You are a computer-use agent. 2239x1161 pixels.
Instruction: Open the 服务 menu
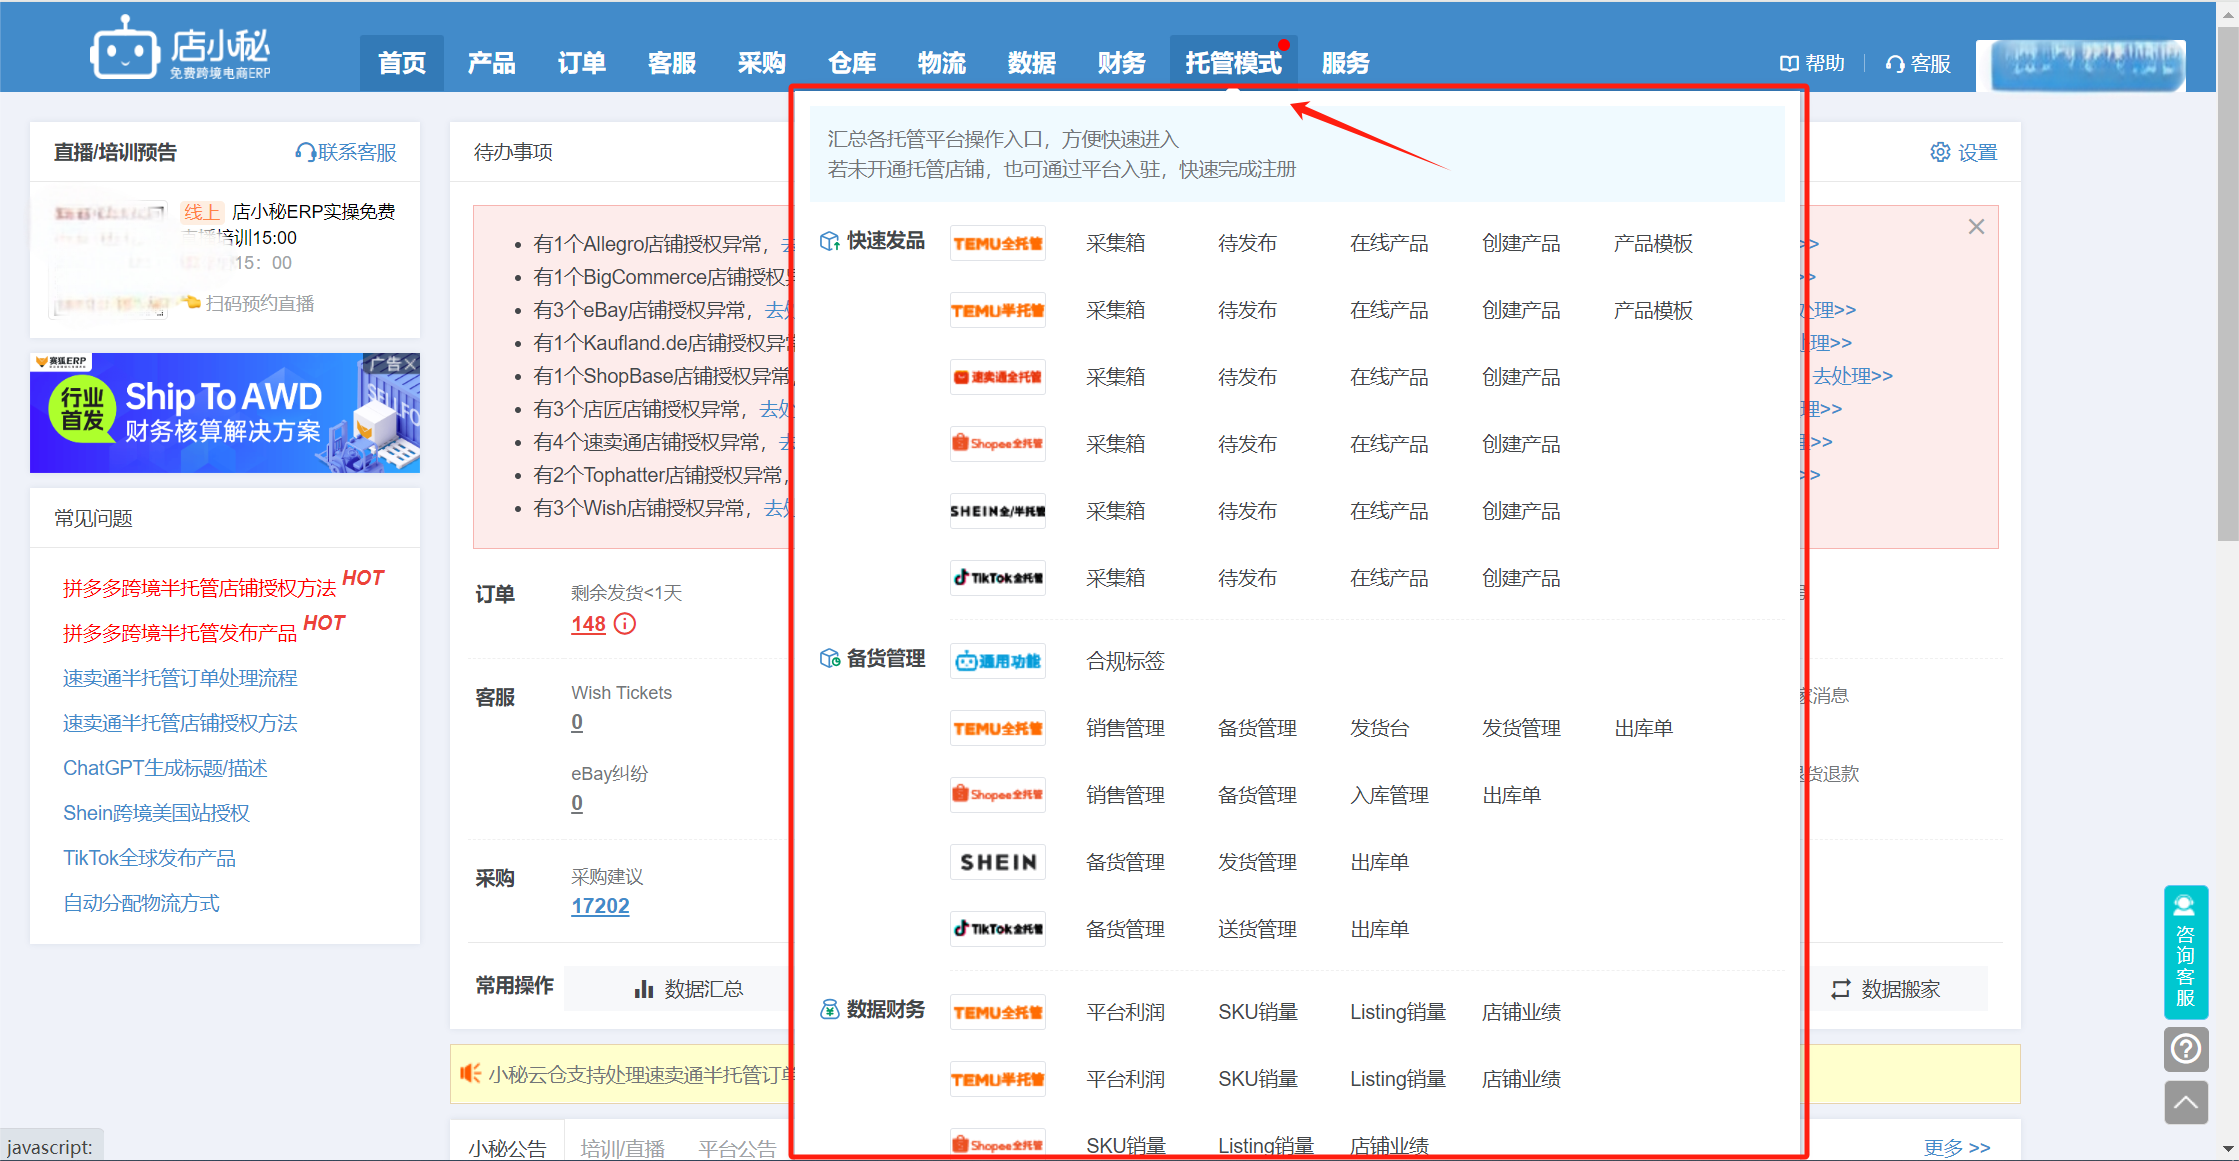tap(1346, 63)
